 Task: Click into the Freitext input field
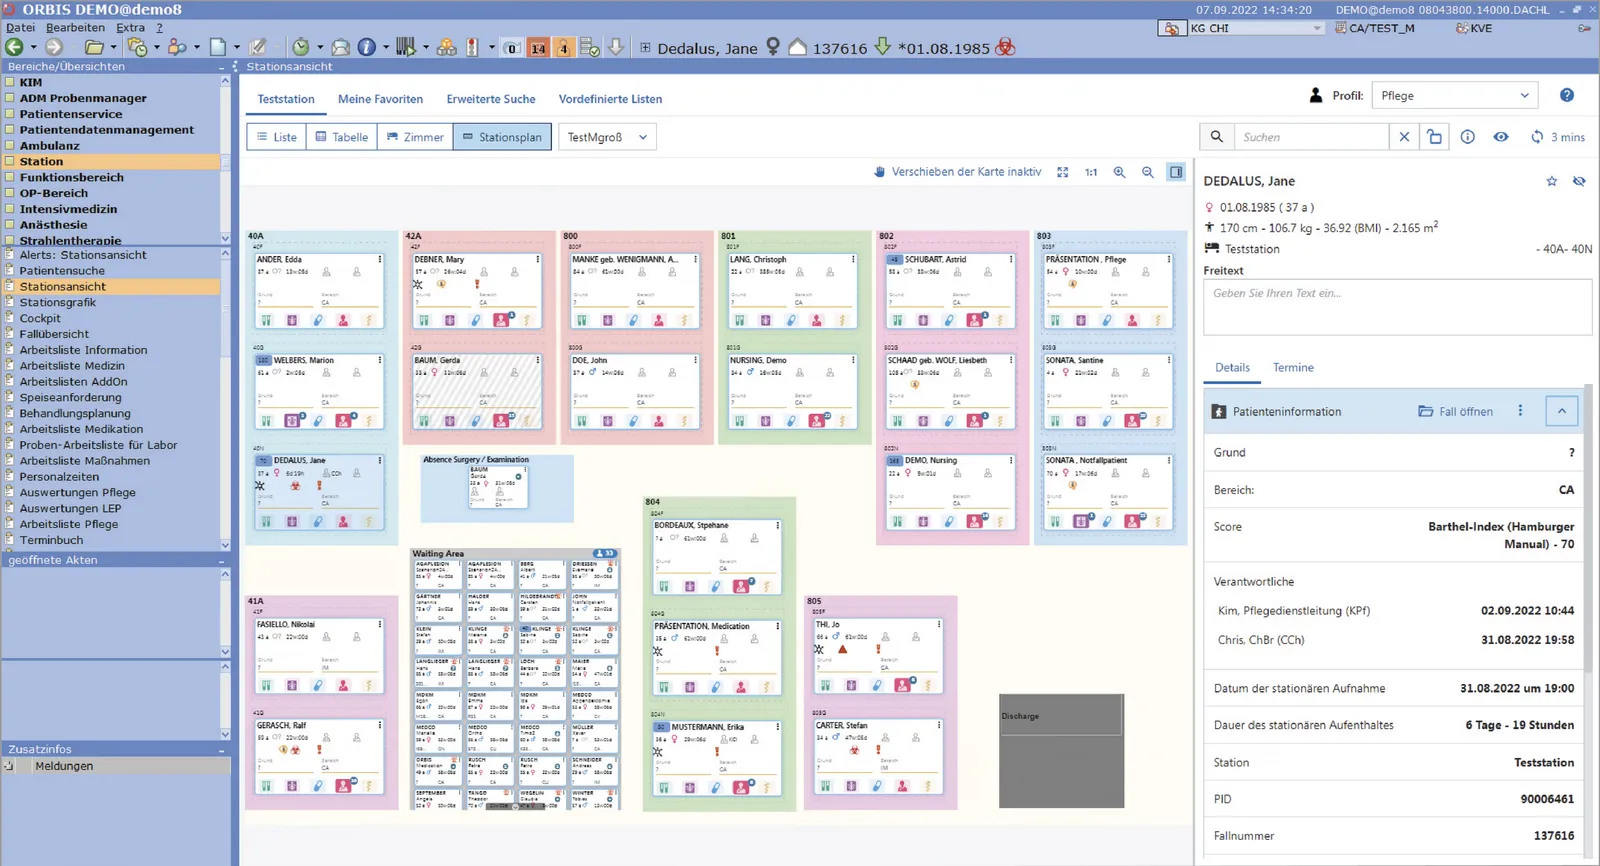coord(1397,307)
